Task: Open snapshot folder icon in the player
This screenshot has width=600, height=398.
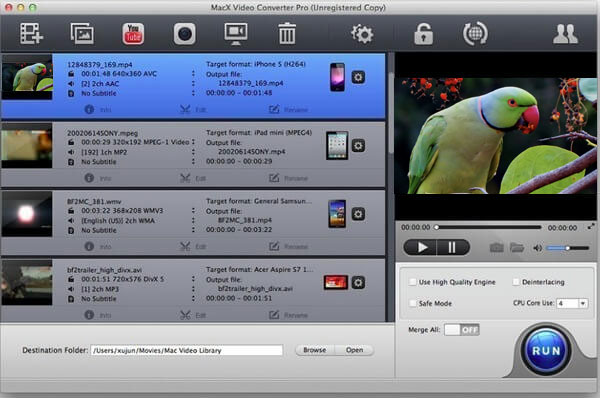Action: point(517,248)
